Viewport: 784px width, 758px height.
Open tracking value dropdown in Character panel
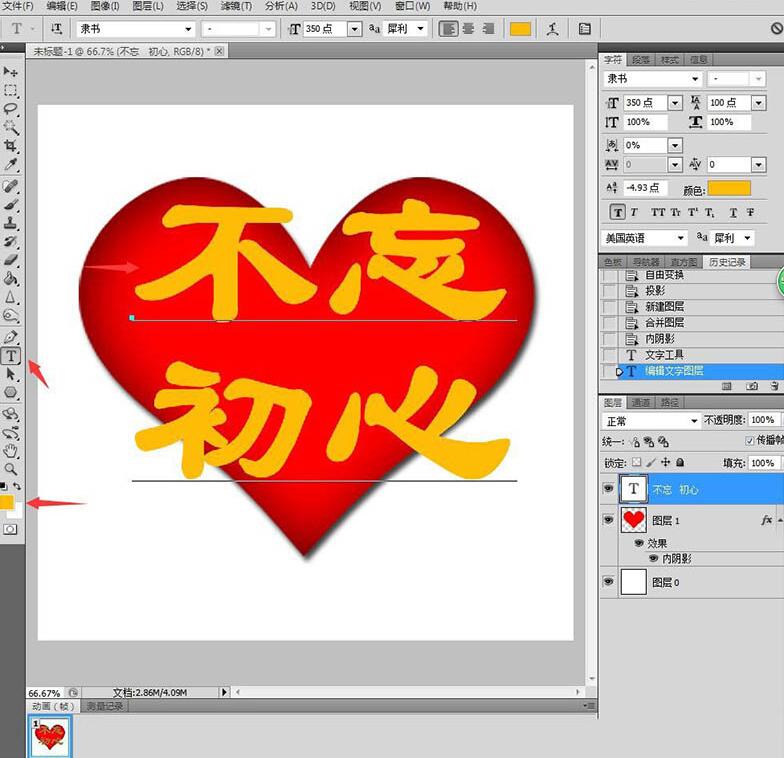click(x=758, y=164)
